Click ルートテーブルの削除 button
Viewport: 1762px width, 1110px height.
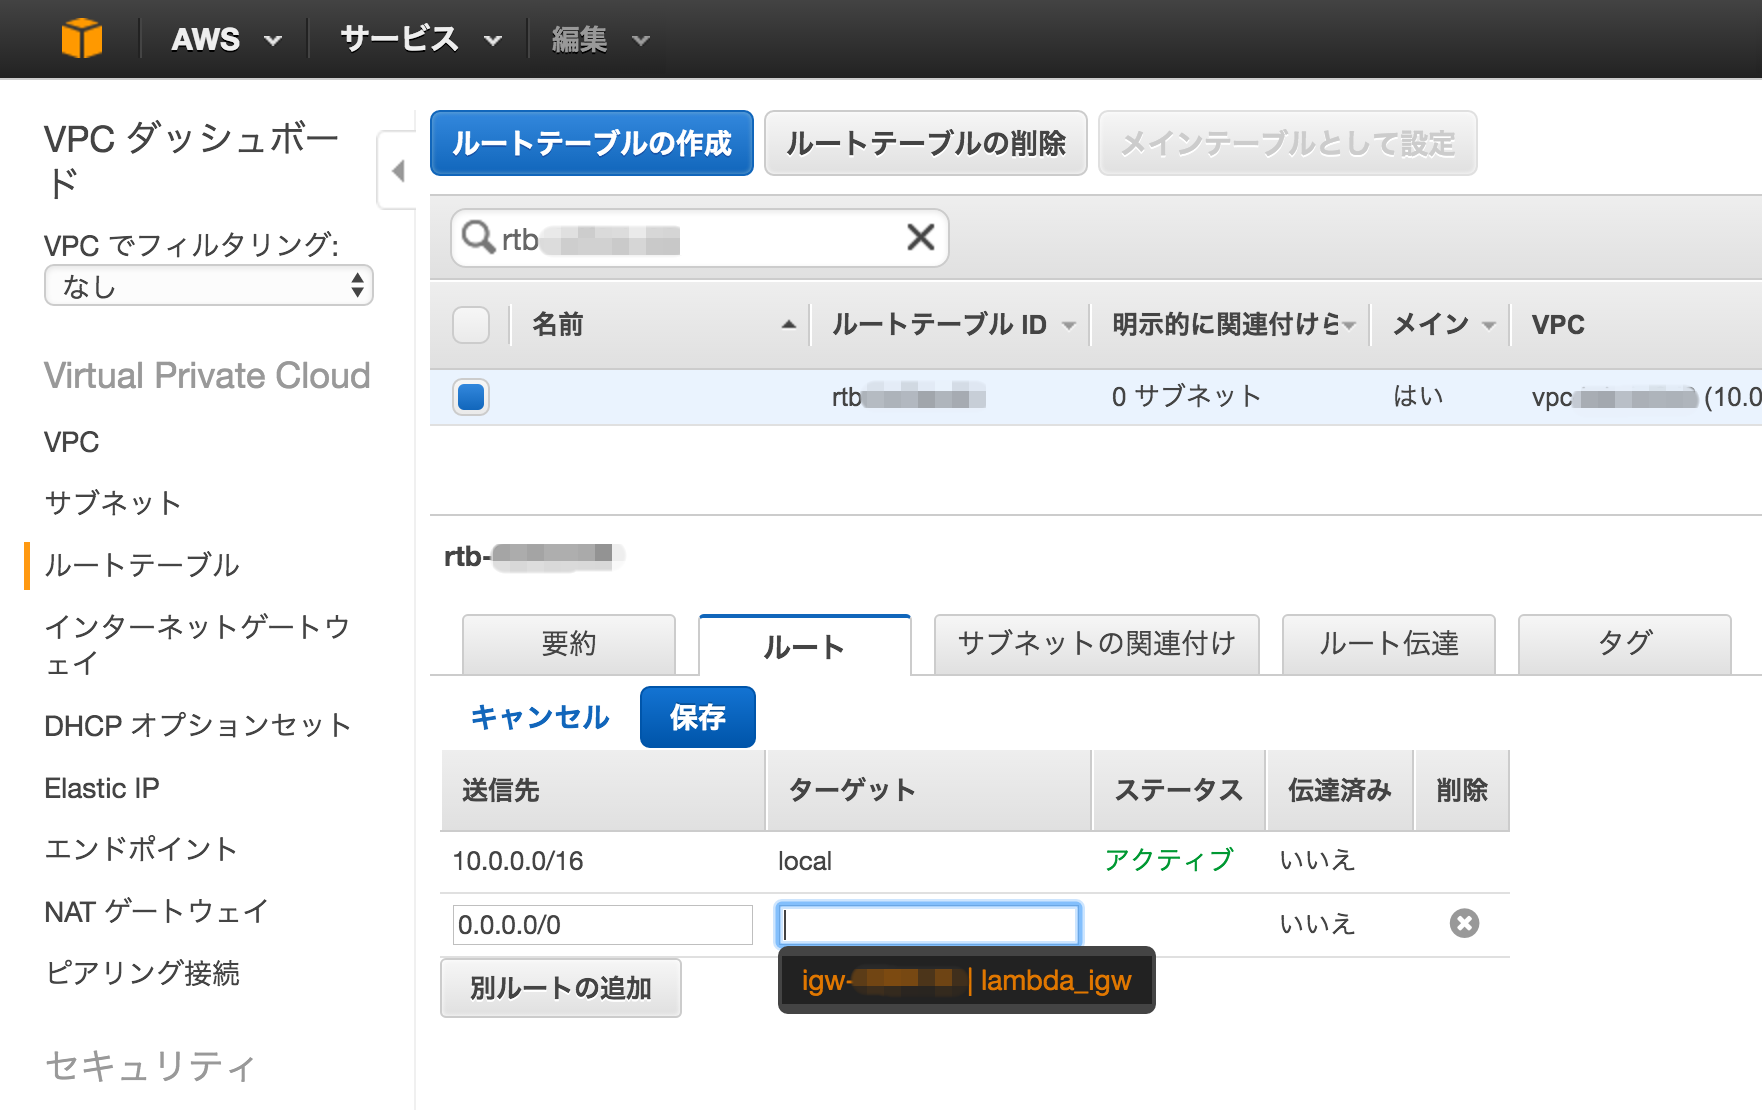926,143
